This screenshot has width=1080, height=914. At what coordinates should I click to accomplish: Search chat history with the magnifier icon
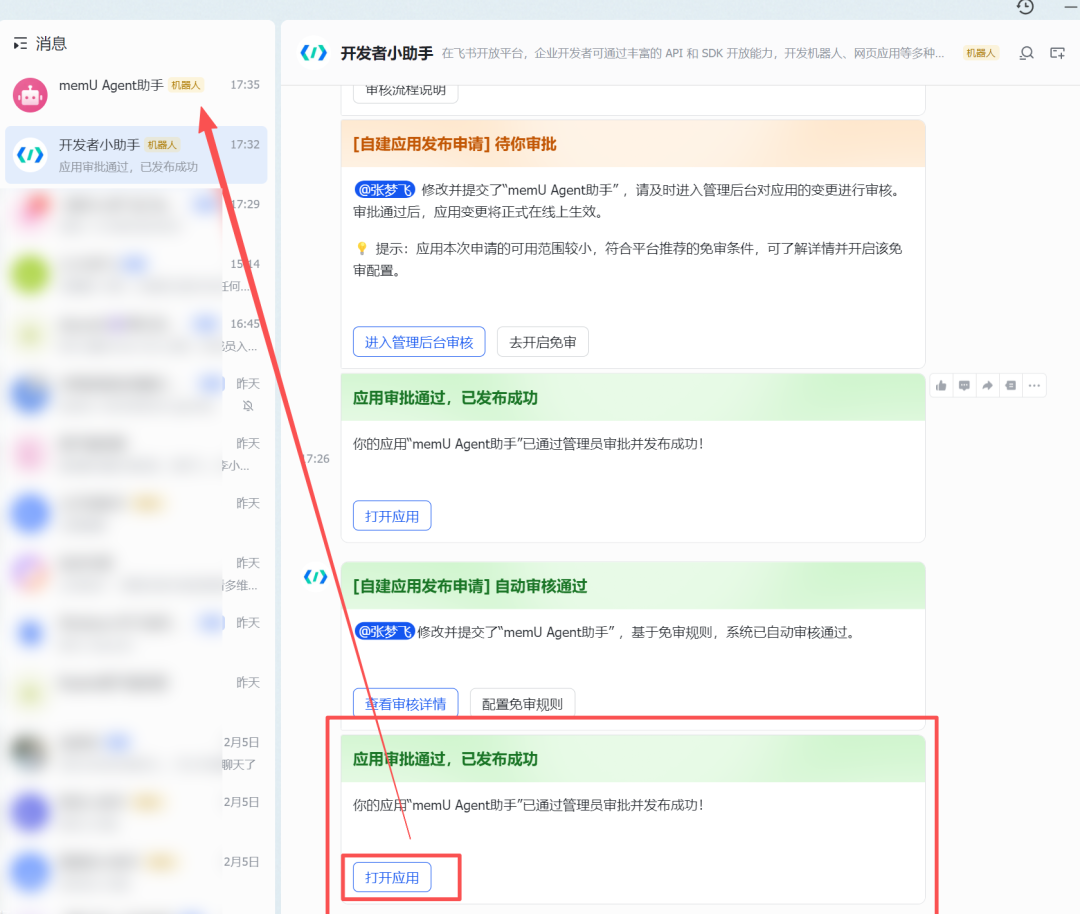(1026, 53)
